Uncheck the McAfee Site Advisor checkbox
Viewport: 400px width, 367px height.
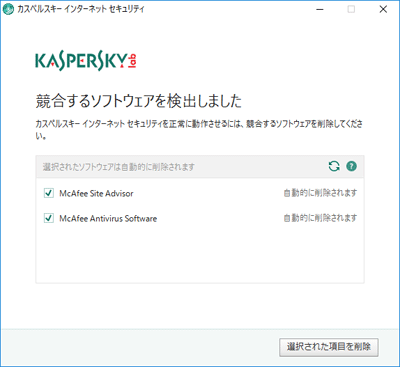49,193
